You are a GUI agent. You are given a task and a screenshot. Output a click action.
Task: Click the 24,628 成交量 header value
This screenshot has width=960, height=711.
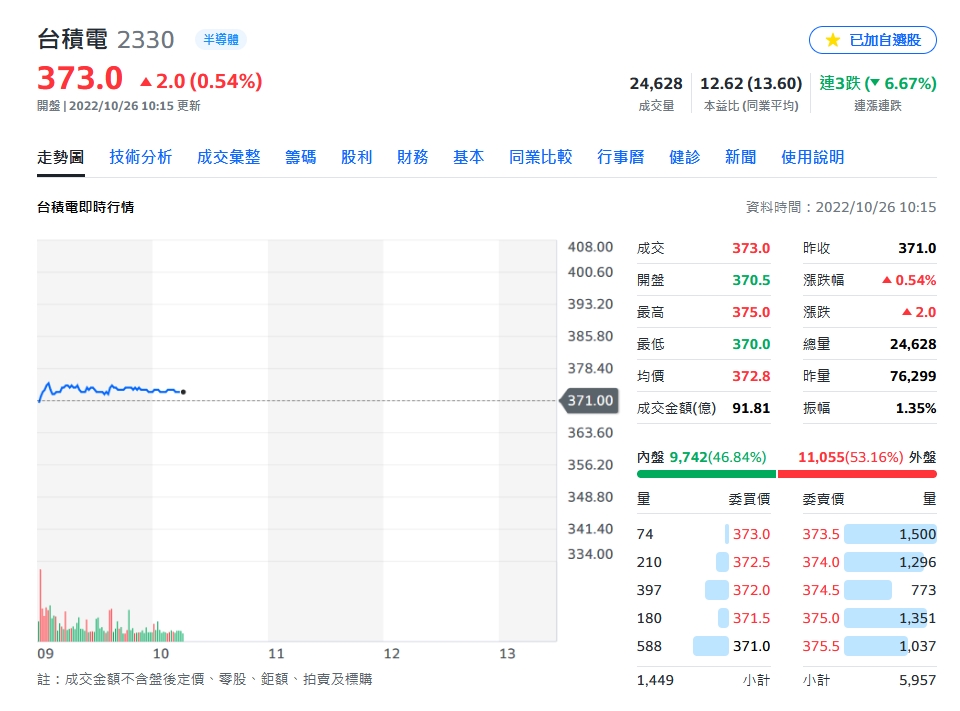point(656,83)
